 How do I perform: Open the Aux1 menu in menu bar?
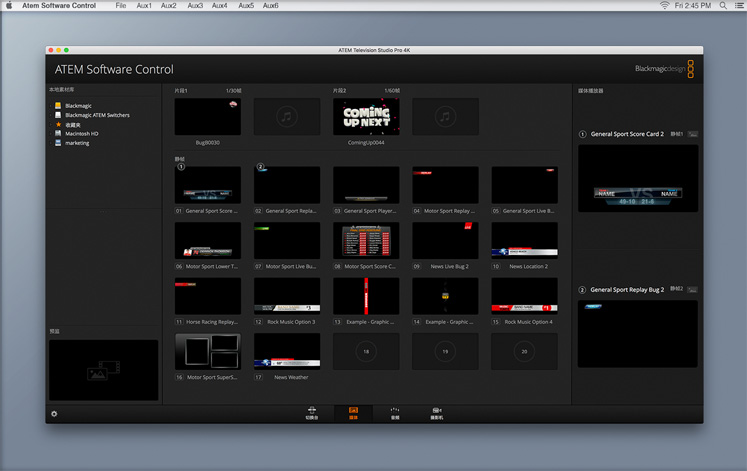[144, 6]
